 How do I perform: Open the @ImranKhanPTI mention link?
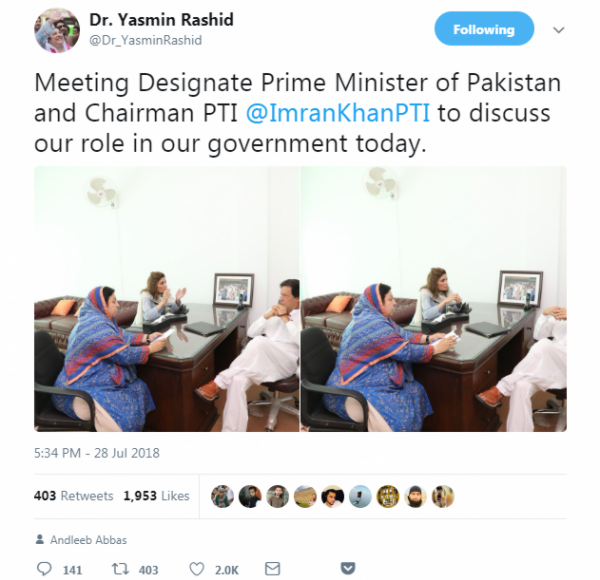click(338, 113)
